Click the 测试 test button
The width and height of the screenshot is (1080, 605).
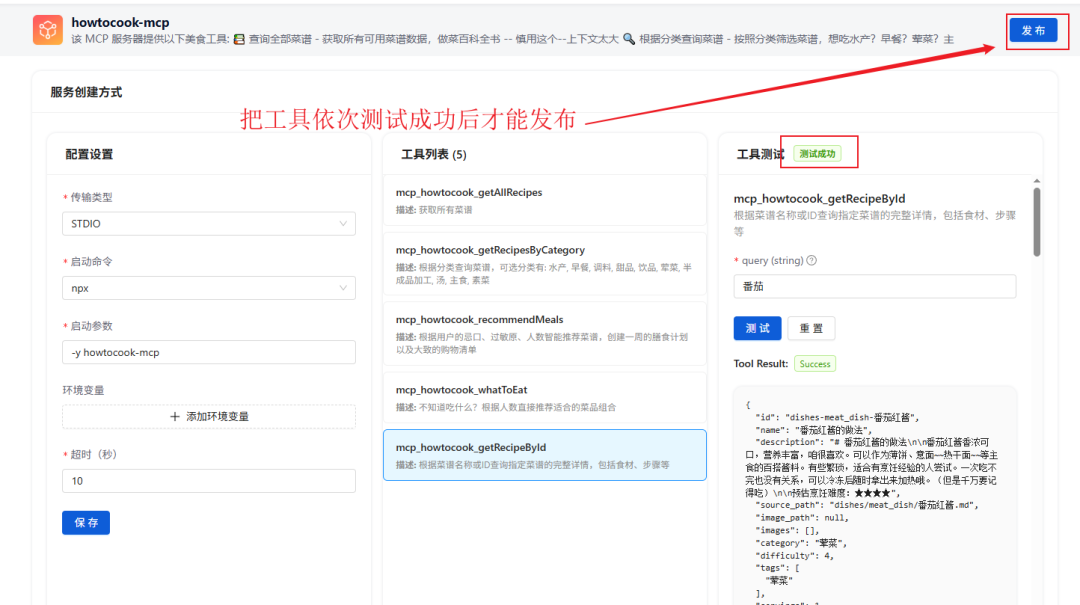coord(757,328)
